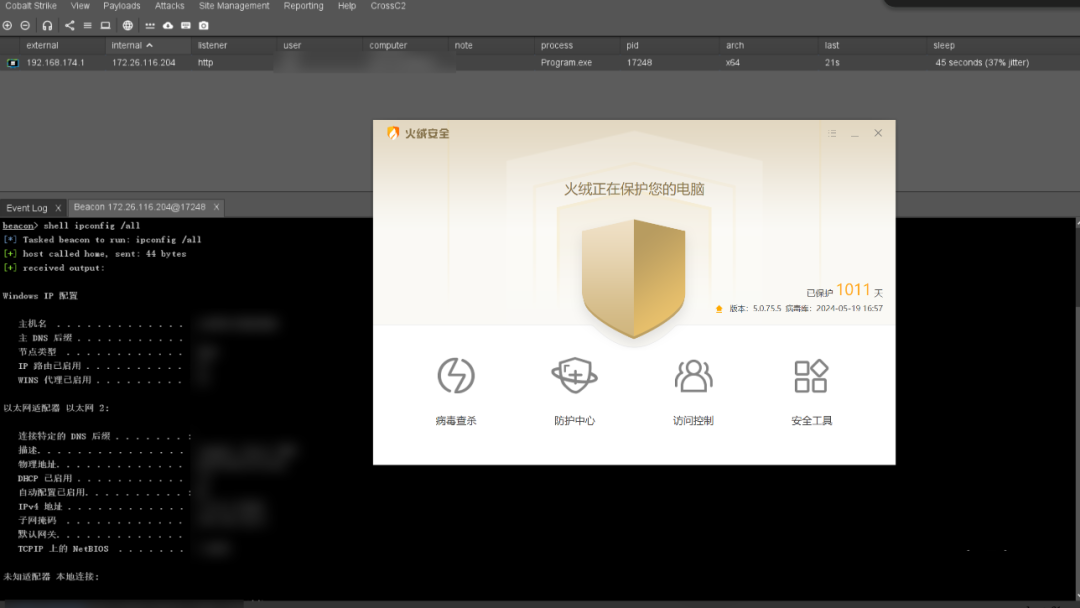This screenshot has width=1080, height=608.
Task: Click the Program.exe process cell
Action: click(x=566, y=63)
